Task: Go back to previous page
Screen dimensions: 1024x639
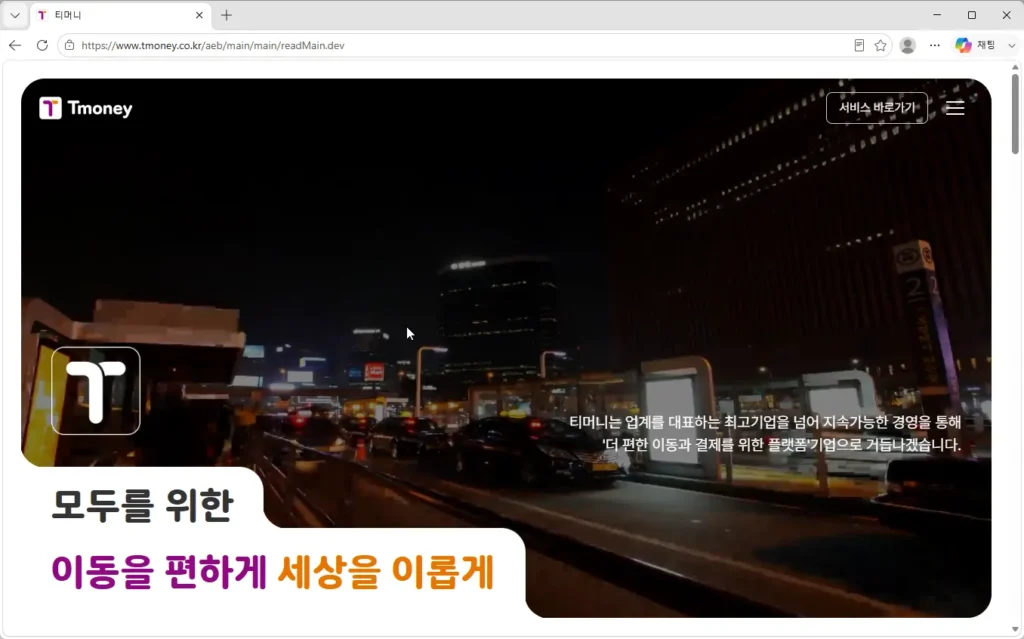Action: 15,45
